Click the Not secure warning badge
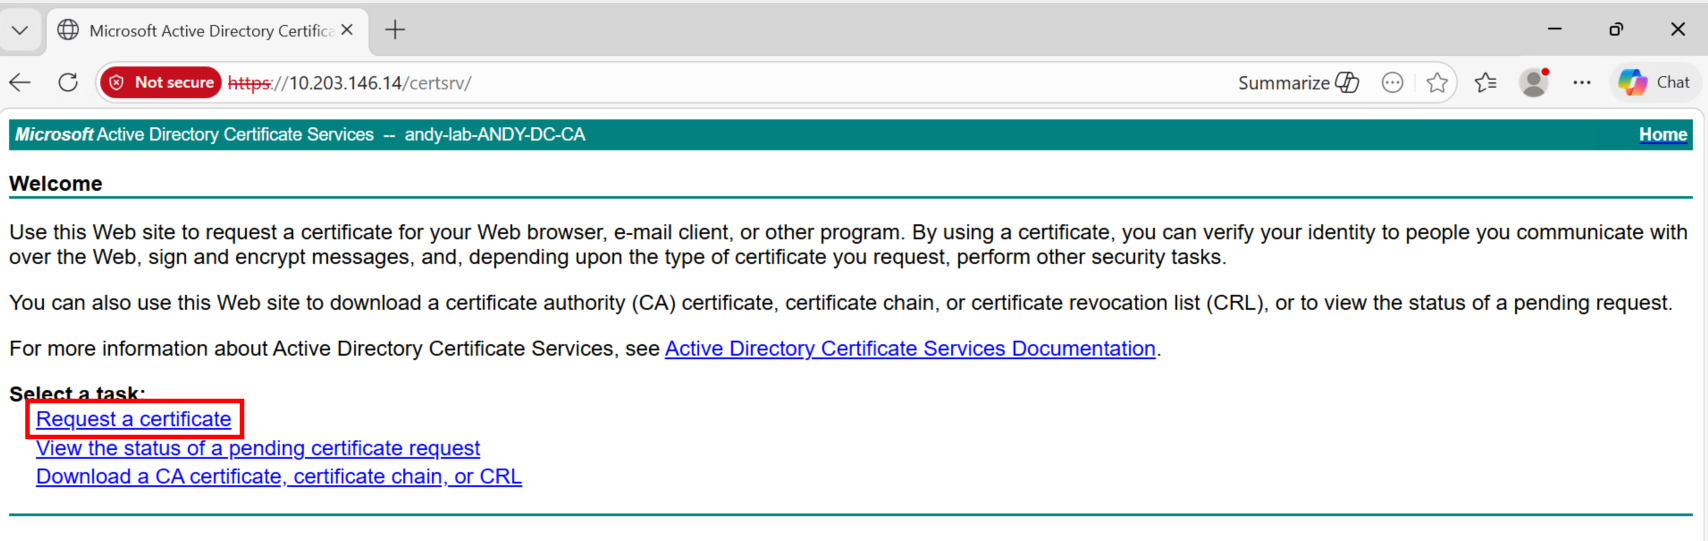The image size is (1708, 541). coord(161,83)
